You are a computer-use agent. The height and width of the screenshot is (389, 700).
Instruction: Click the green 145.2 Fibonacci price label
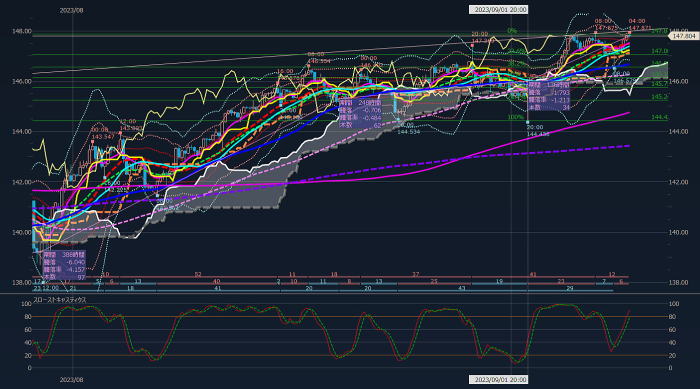[x=659, y=96]
